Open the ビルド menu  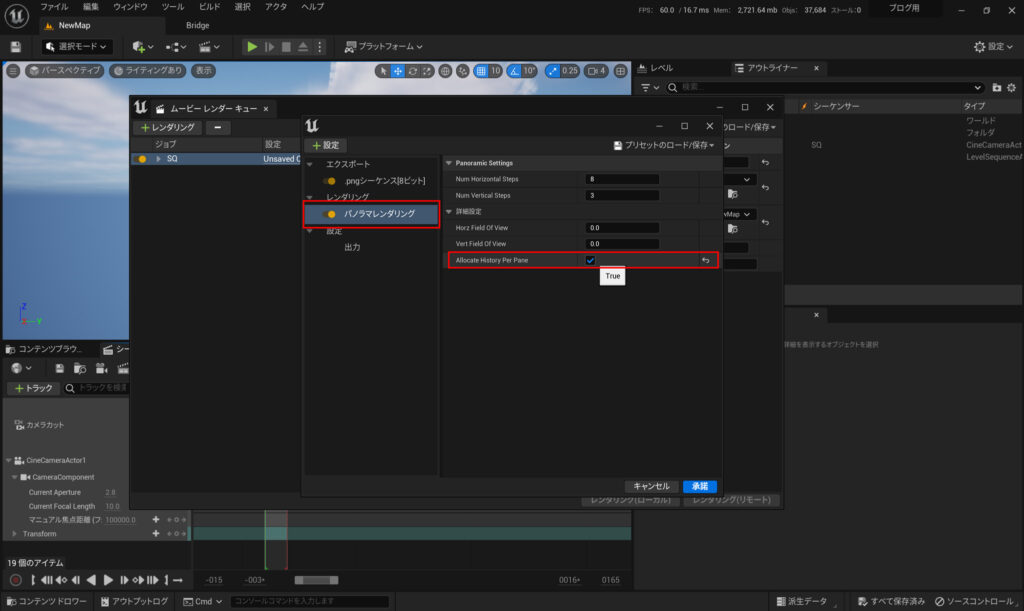click(x=209, y=7)
